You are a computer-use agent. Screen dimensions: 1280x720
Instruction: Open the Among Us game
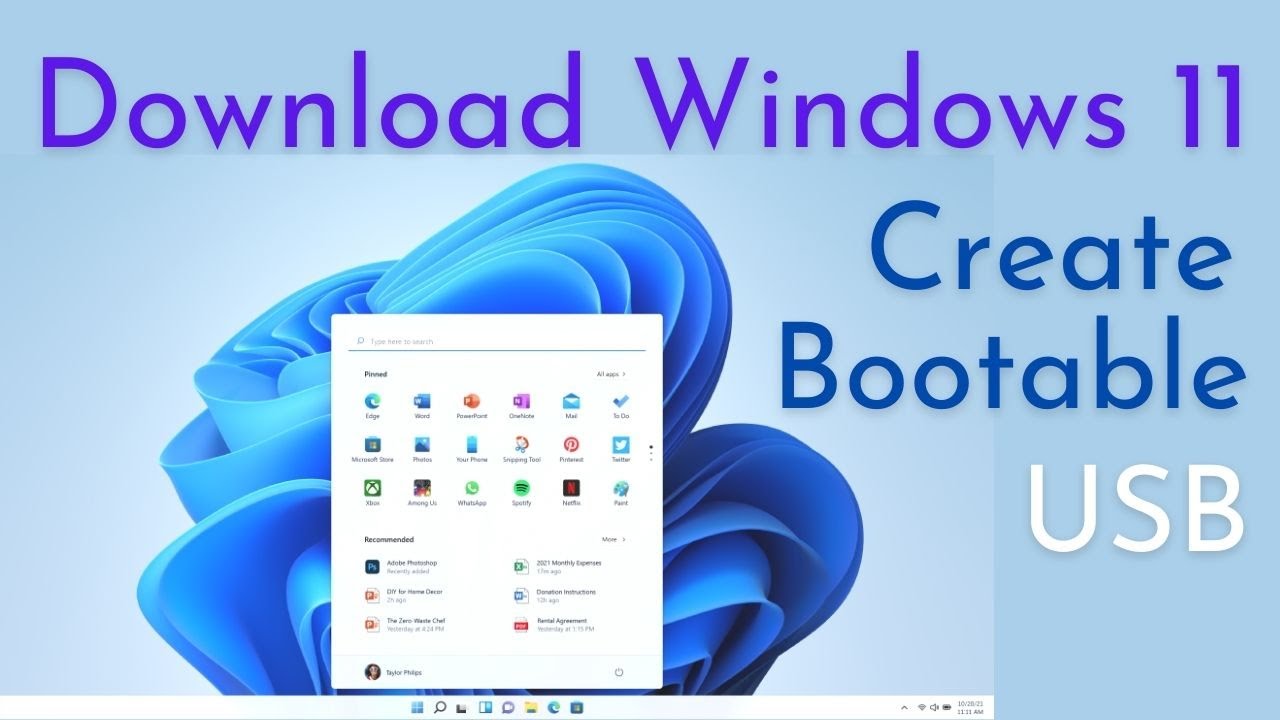tap(422, 493)
